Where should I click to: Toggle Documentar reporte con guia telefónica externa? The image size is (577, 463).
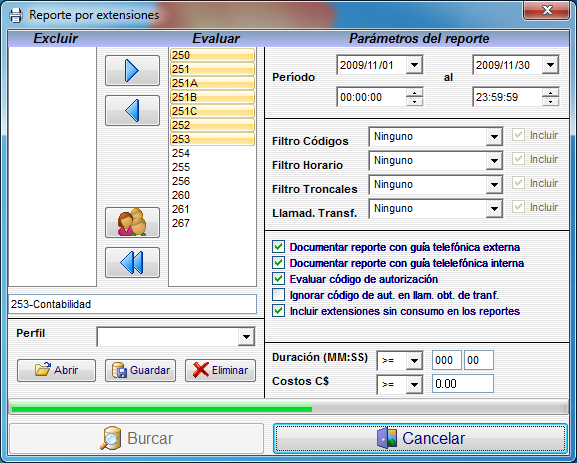pyautogui.click(x=279, y=247)
